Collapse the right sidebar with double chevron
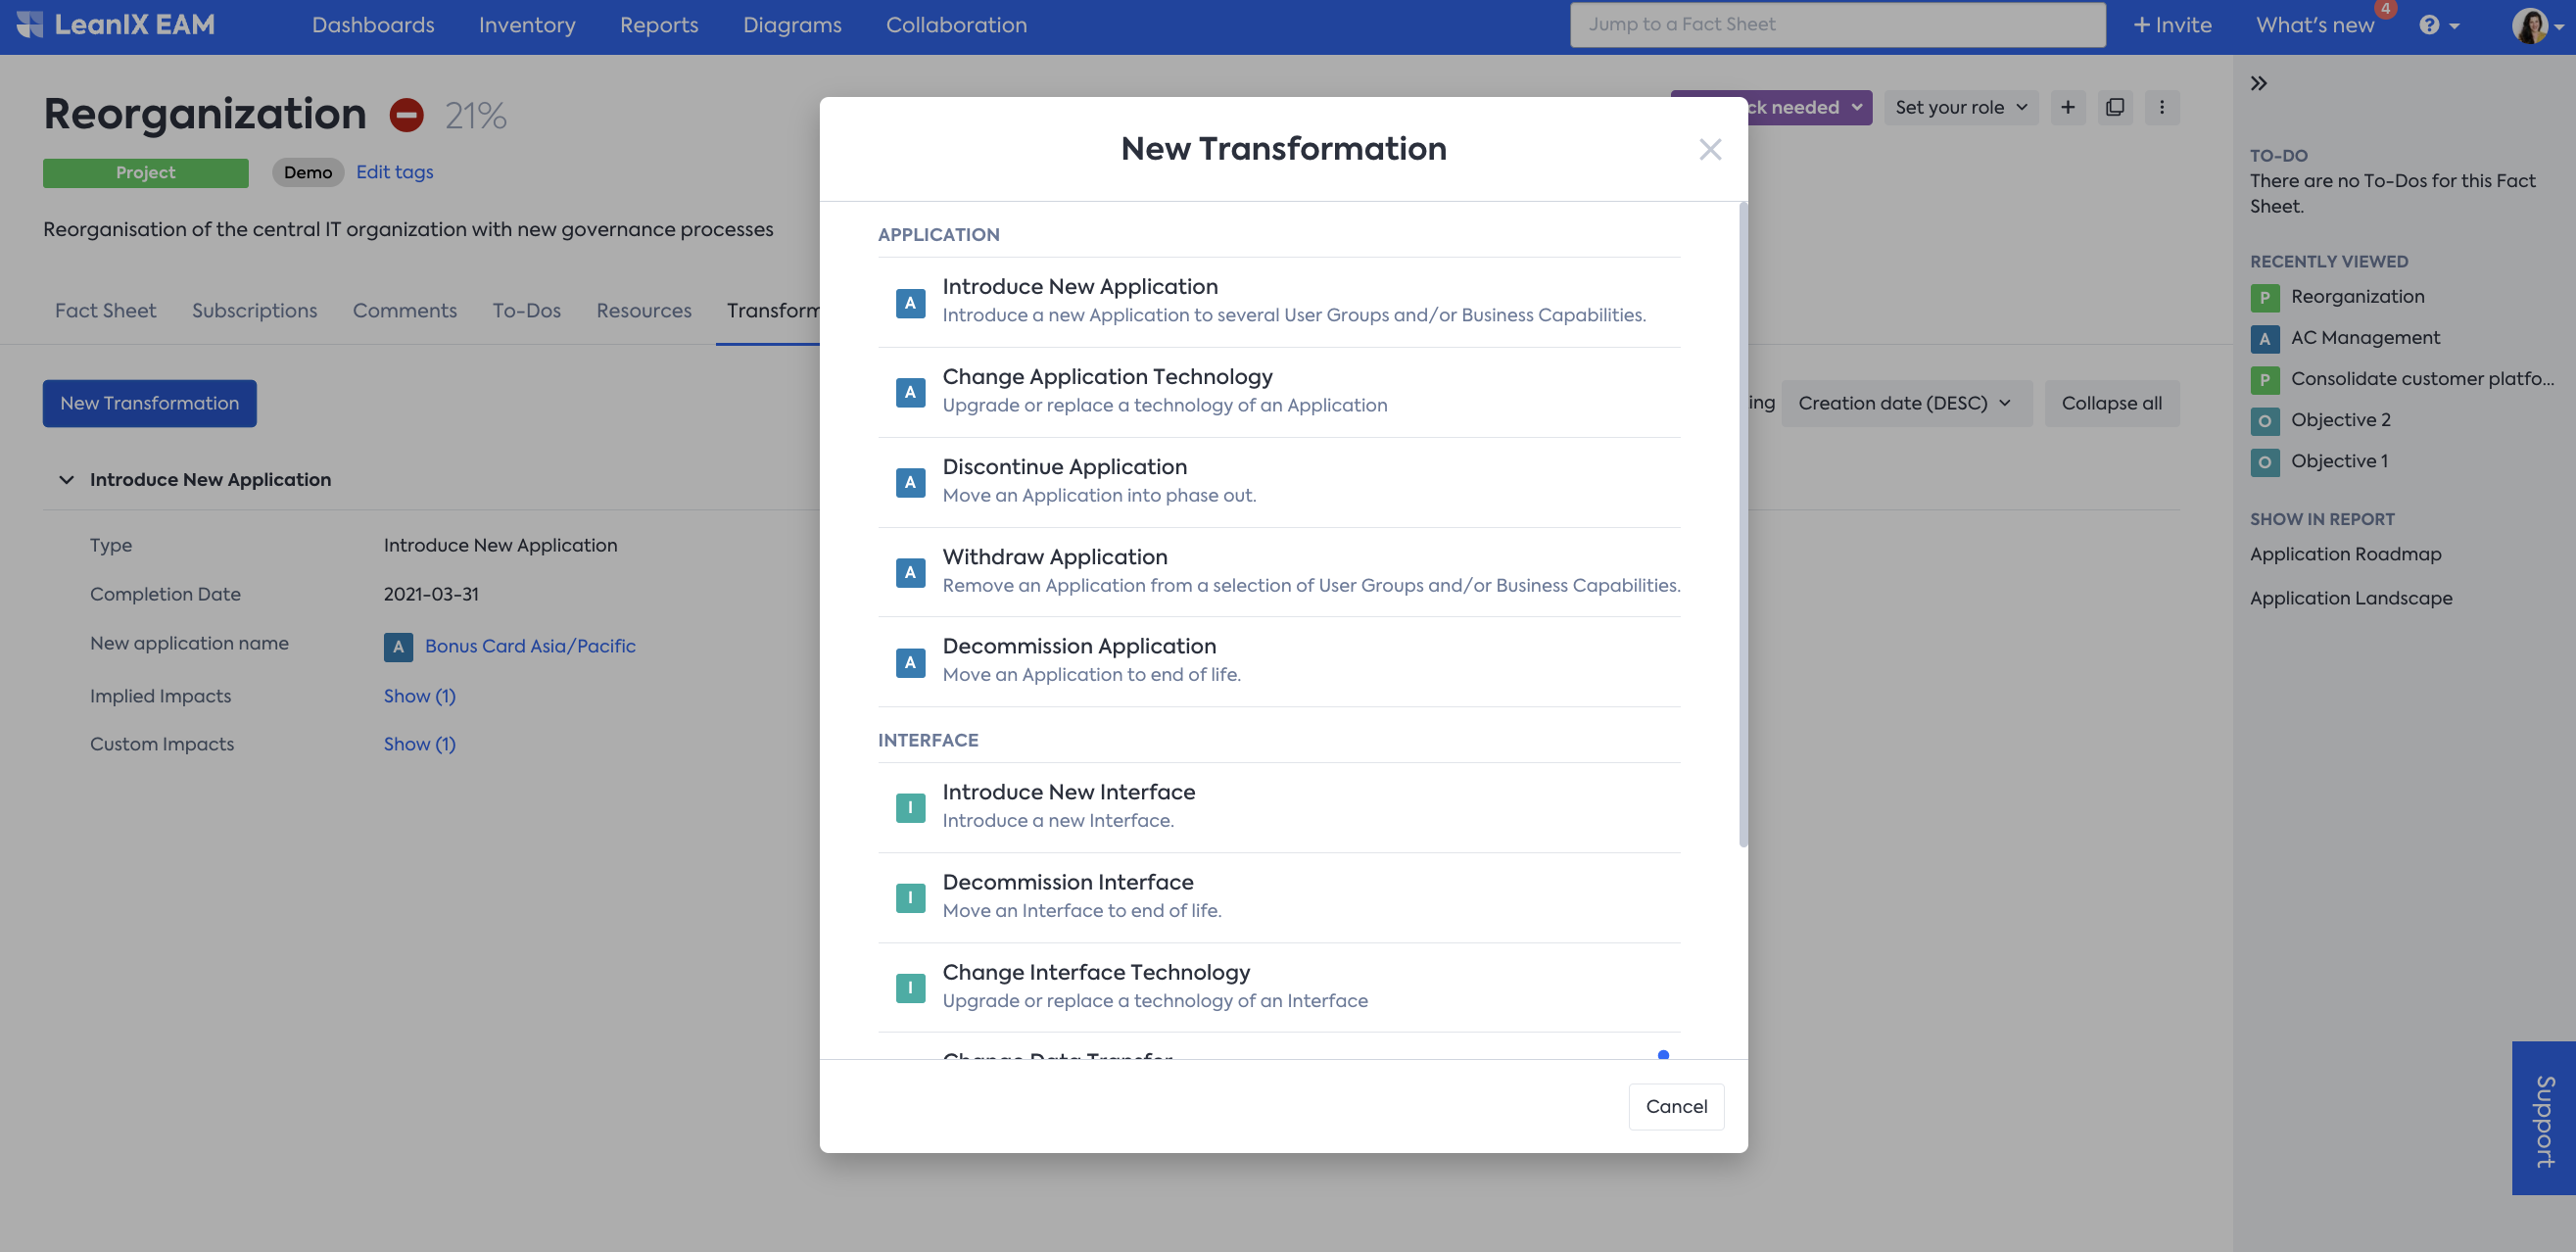Viewport: 2576px width, 1252px height. (2258, 83)
